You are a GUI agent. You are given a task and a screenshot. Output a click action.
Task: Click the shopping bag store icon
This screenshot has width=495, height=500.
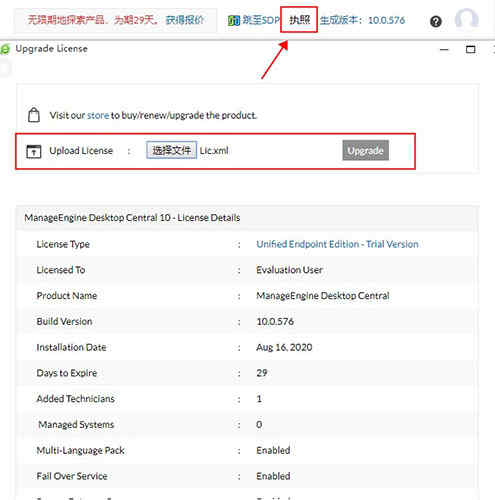coord(34,115)
